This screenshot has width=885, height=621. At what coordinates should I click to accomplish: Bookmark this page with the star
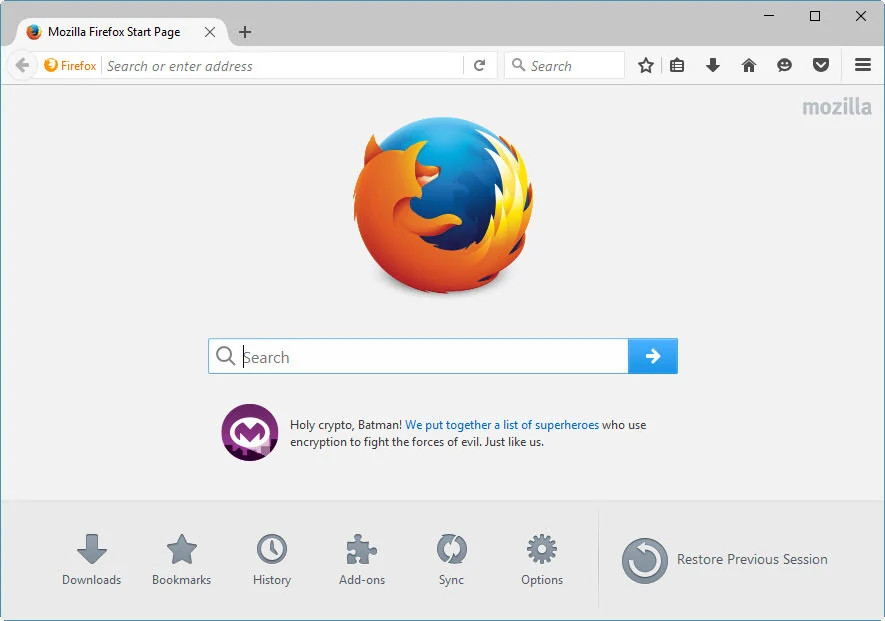pyautogui.click(x=645, y=65)
